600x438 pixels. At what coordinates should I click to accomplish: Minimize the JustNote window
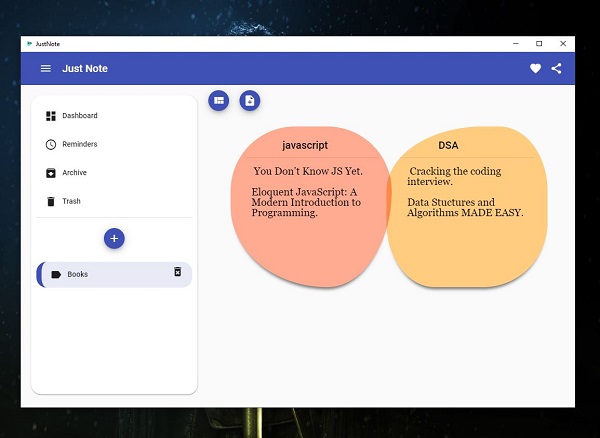[x=516, y=44]
